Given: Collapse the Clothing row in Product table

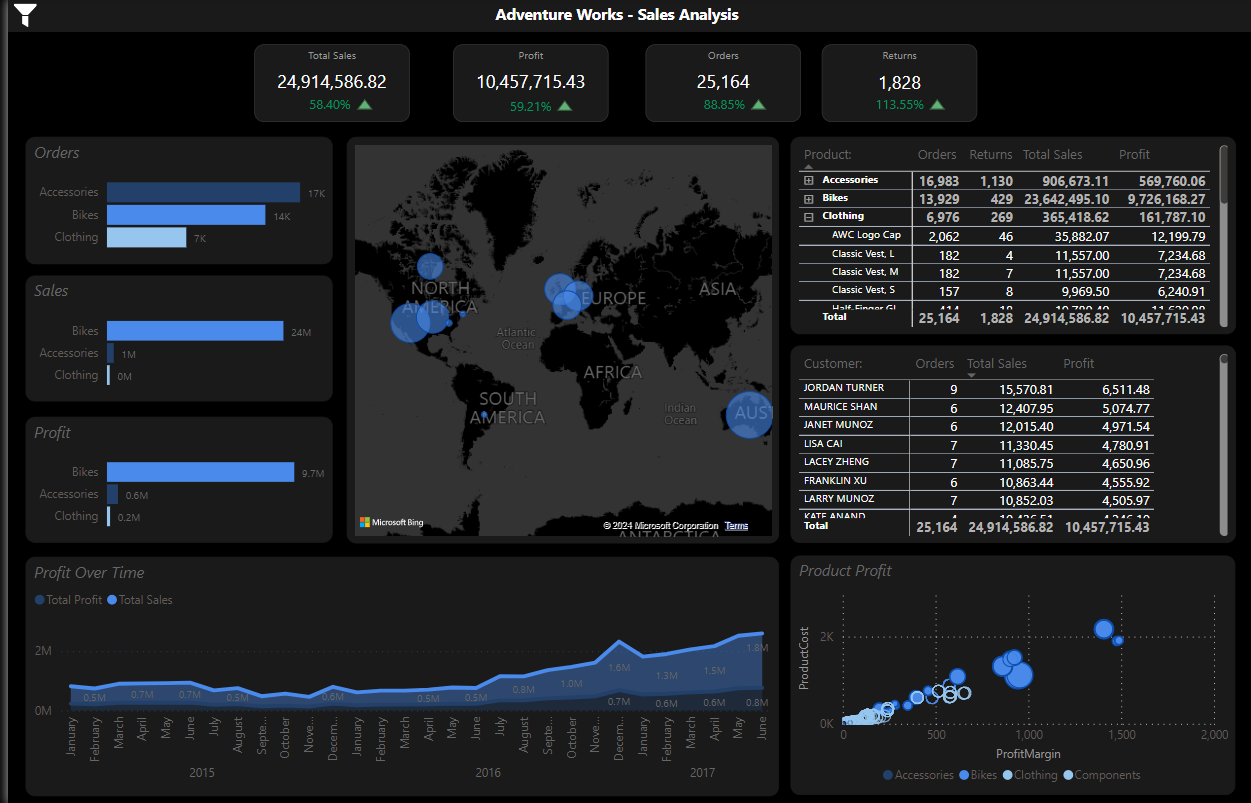Looking at the screenshot, I should [808, 217].
